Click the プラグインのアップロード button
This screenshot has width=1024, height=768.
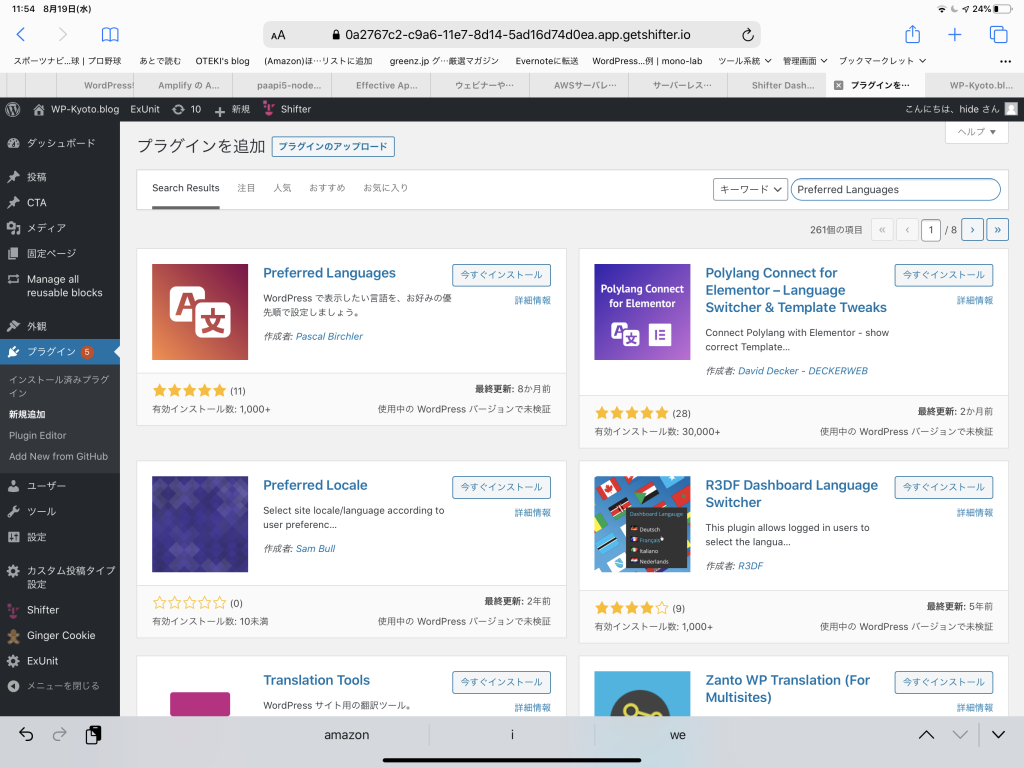tap(333, 147)
